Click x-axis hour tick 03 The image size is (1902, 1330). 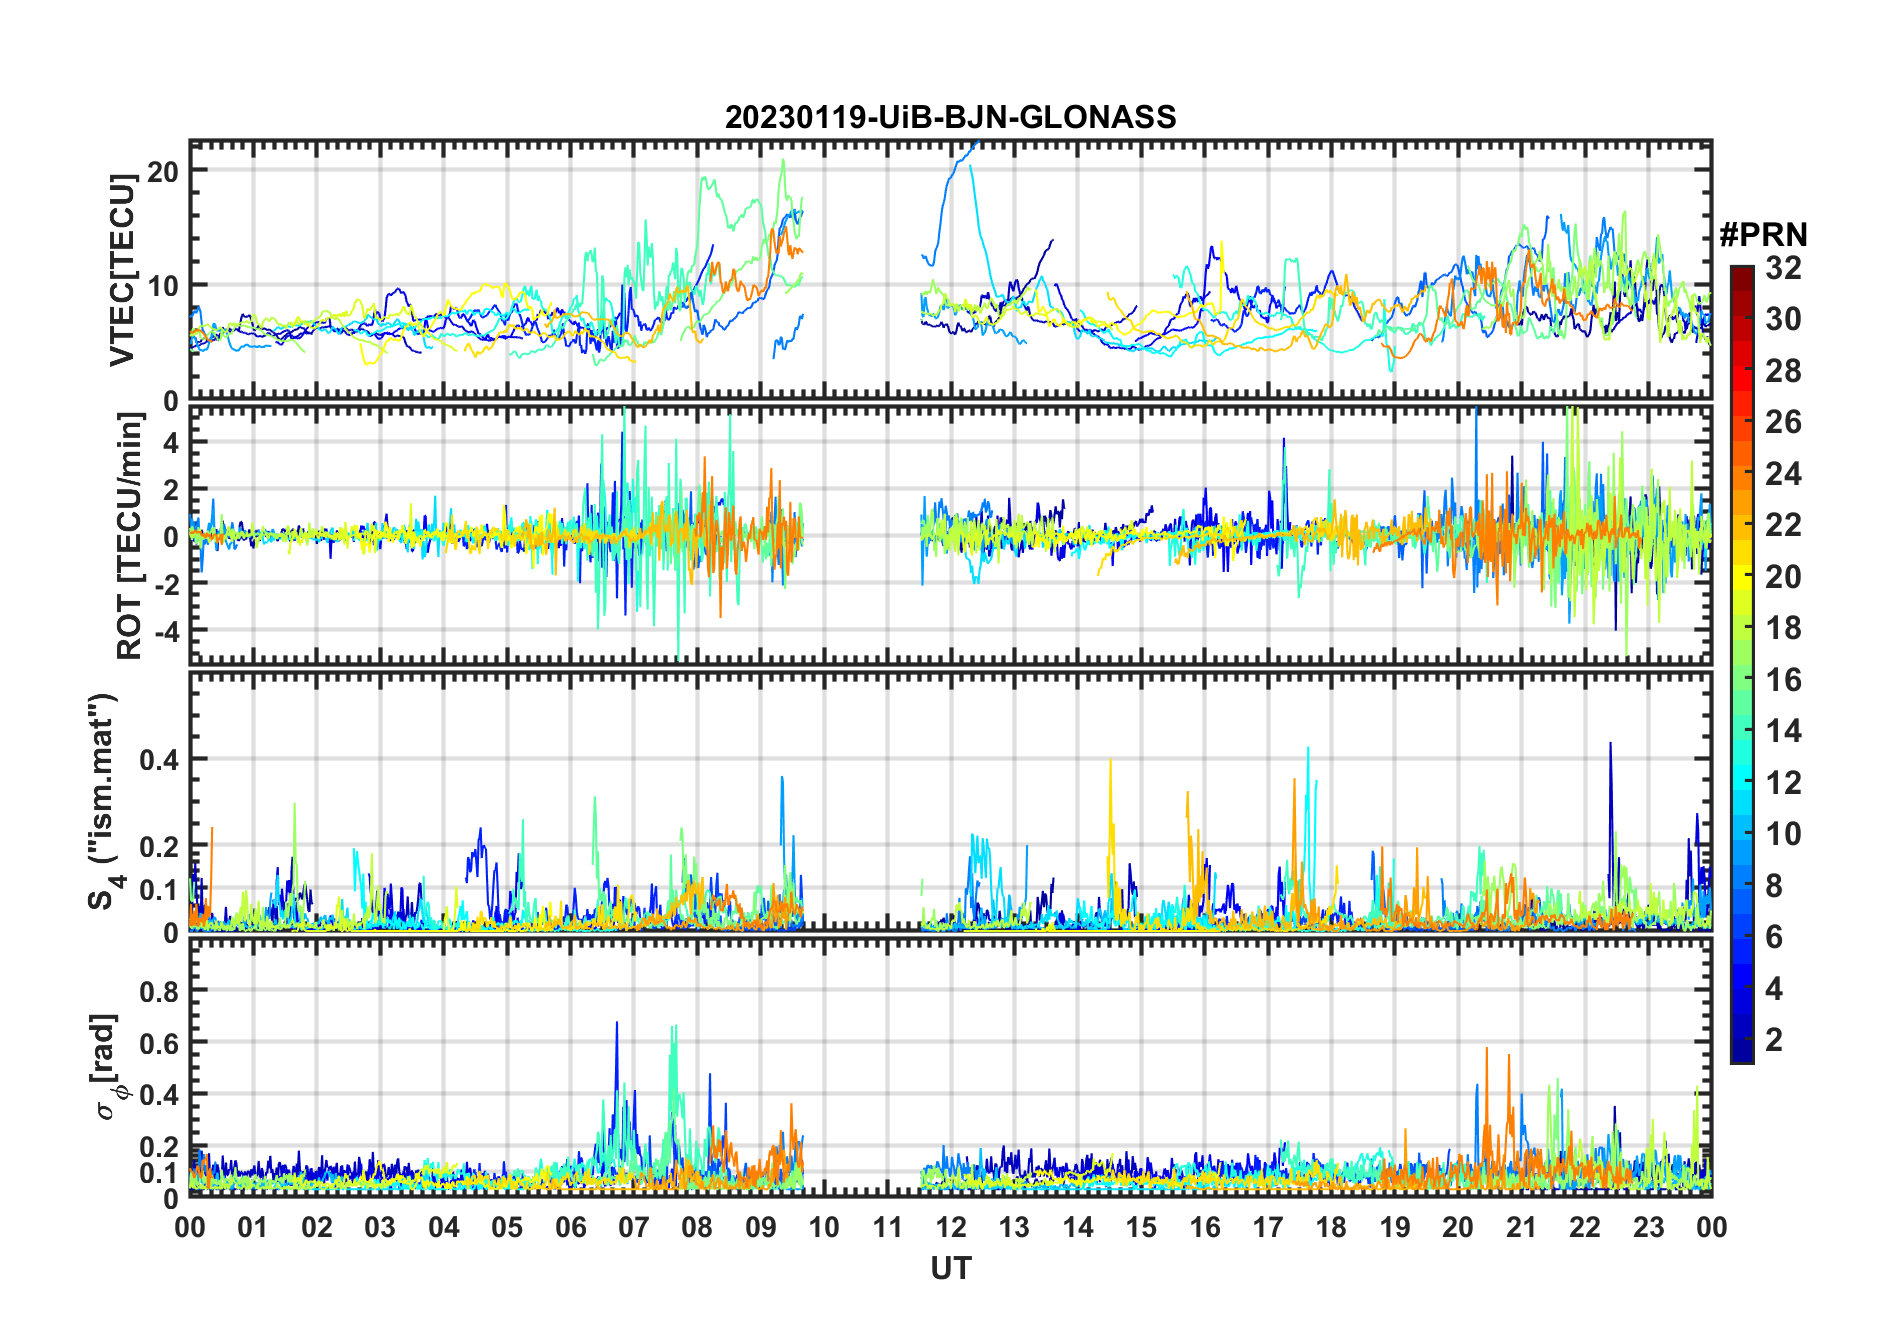[380, 1228]
